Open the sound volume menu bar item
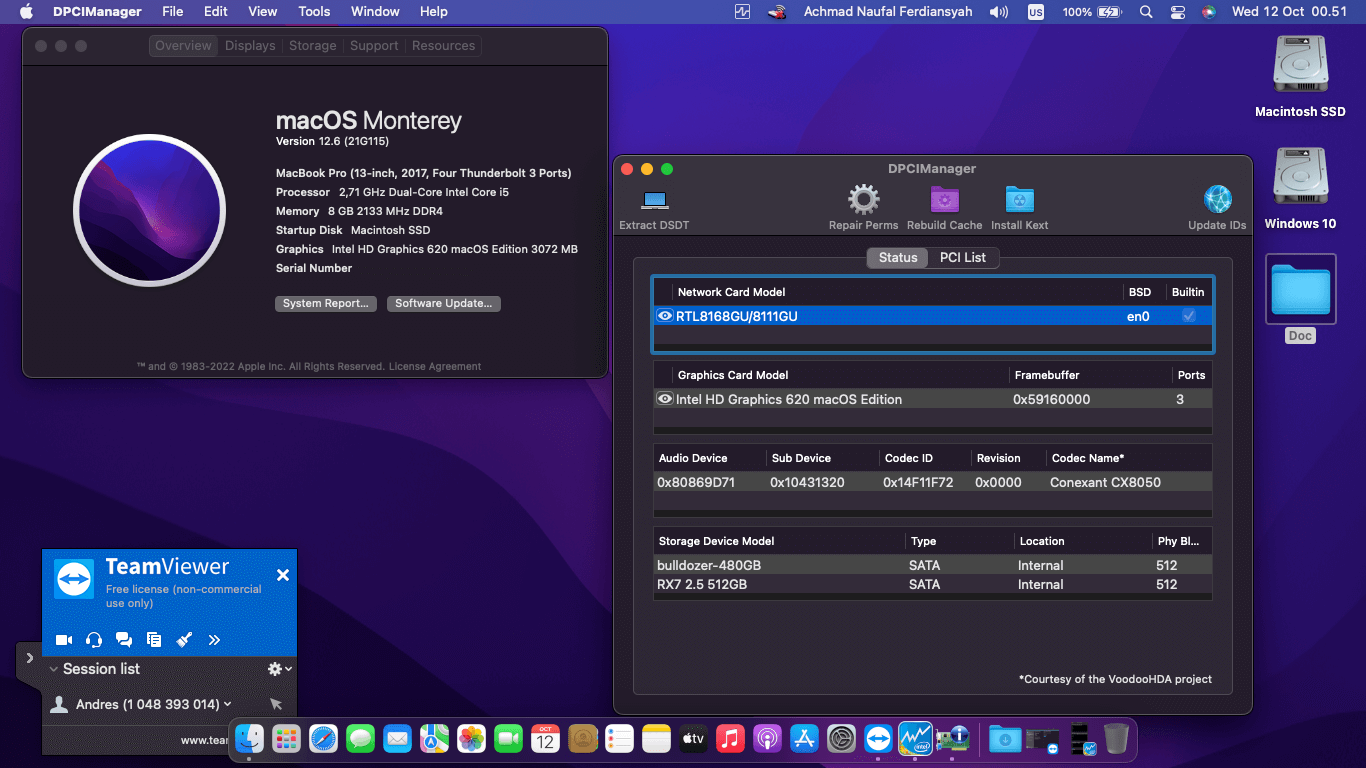1366x768 pixels. point(998,12)
